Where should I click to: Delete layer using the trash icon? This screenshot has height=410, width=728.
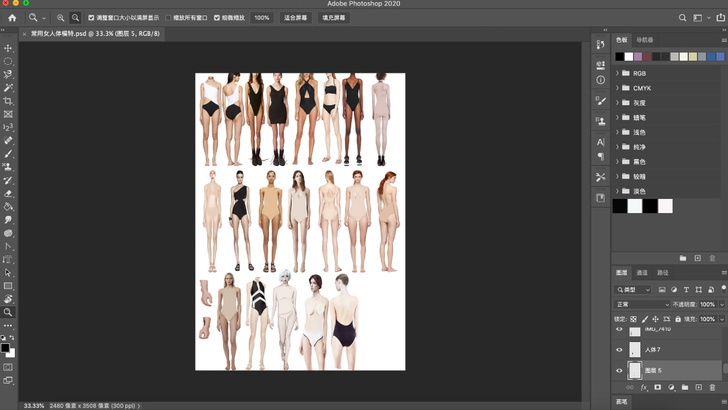point(712,388)
